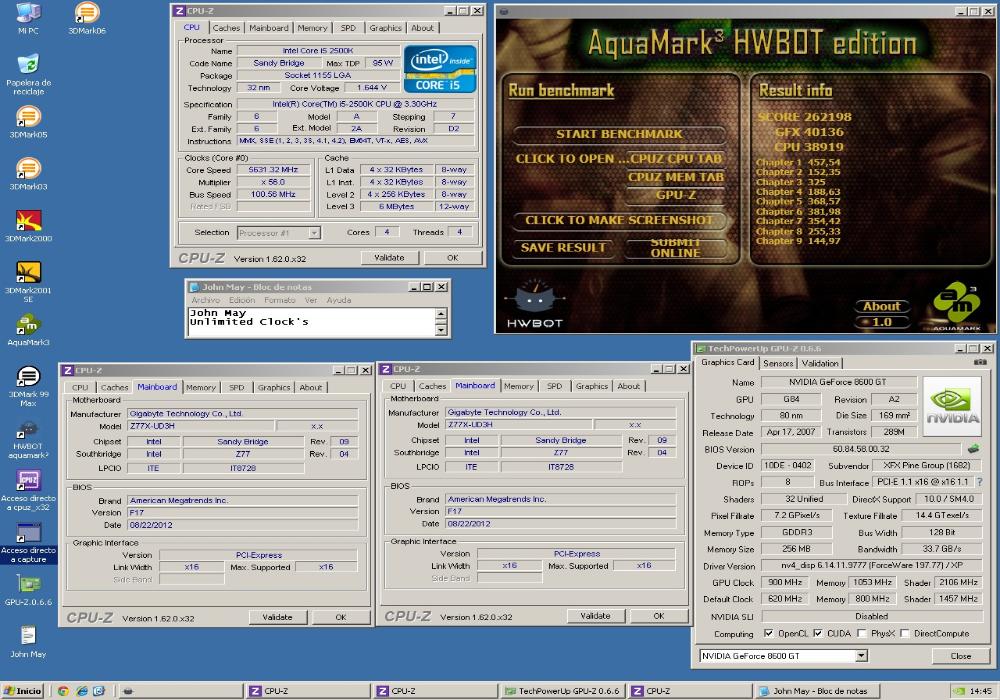Screen dimensions: 1000x700
Task: Click the Bus Interface question mark icon
Action: [x=980, y=482]
